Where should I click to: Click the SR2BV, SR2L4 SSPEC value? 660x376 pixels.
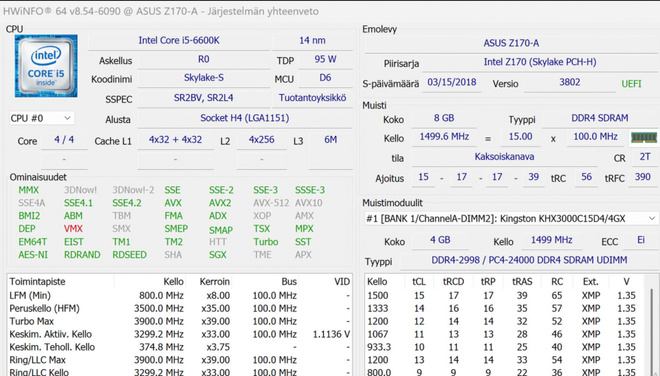click(x=204, y=98)
